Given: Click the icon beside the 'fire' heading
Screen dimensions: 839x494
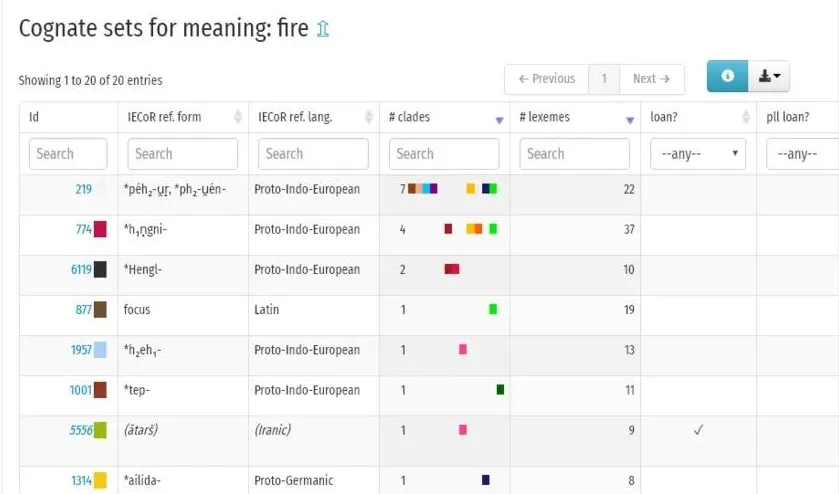Looking at the screenshot, I should (x=322, y=30).
